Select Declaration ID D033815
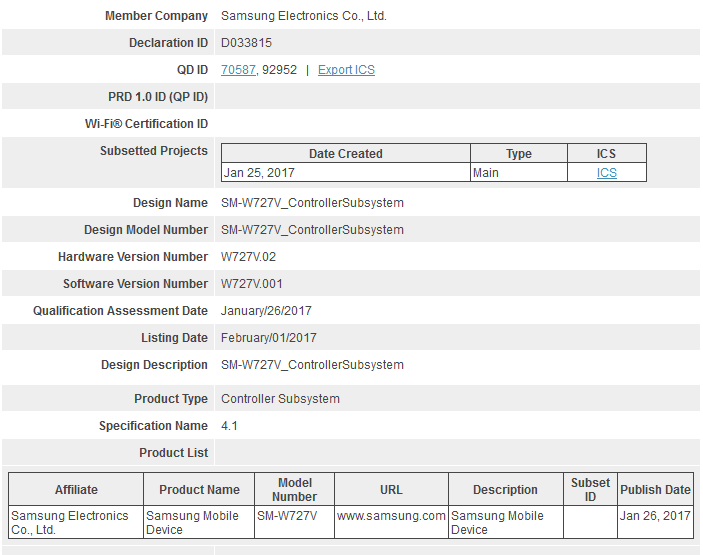The height and width of the screenshot is (555, 703). [246, 43]
